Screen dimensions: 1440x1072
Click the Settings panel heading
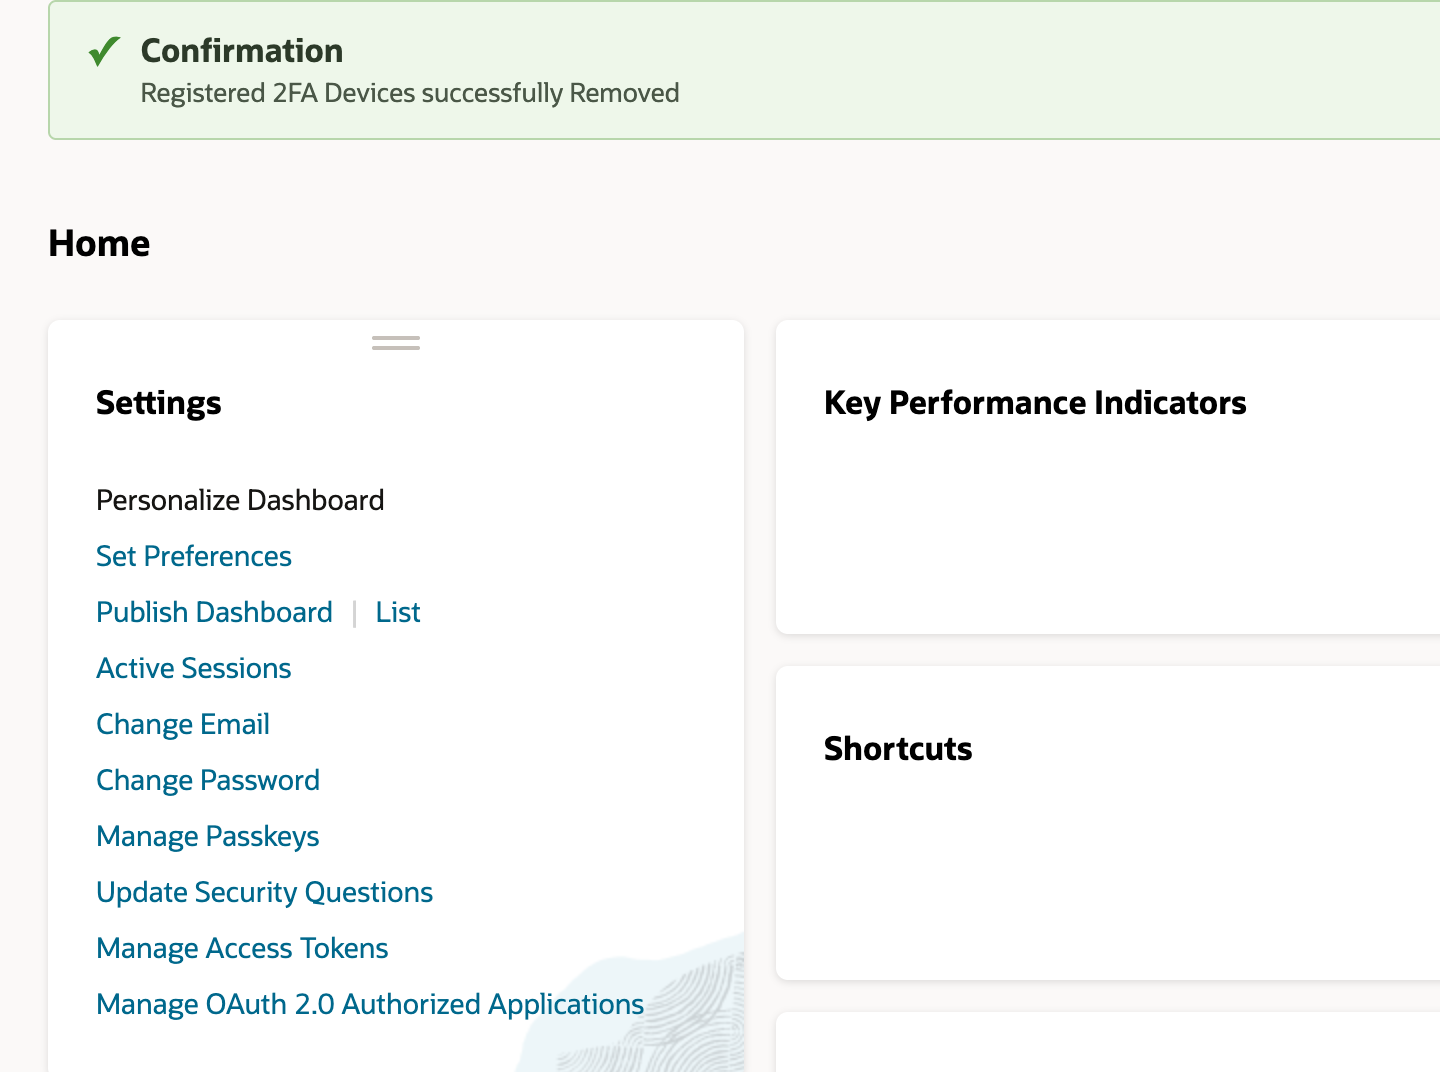[159, 403]
